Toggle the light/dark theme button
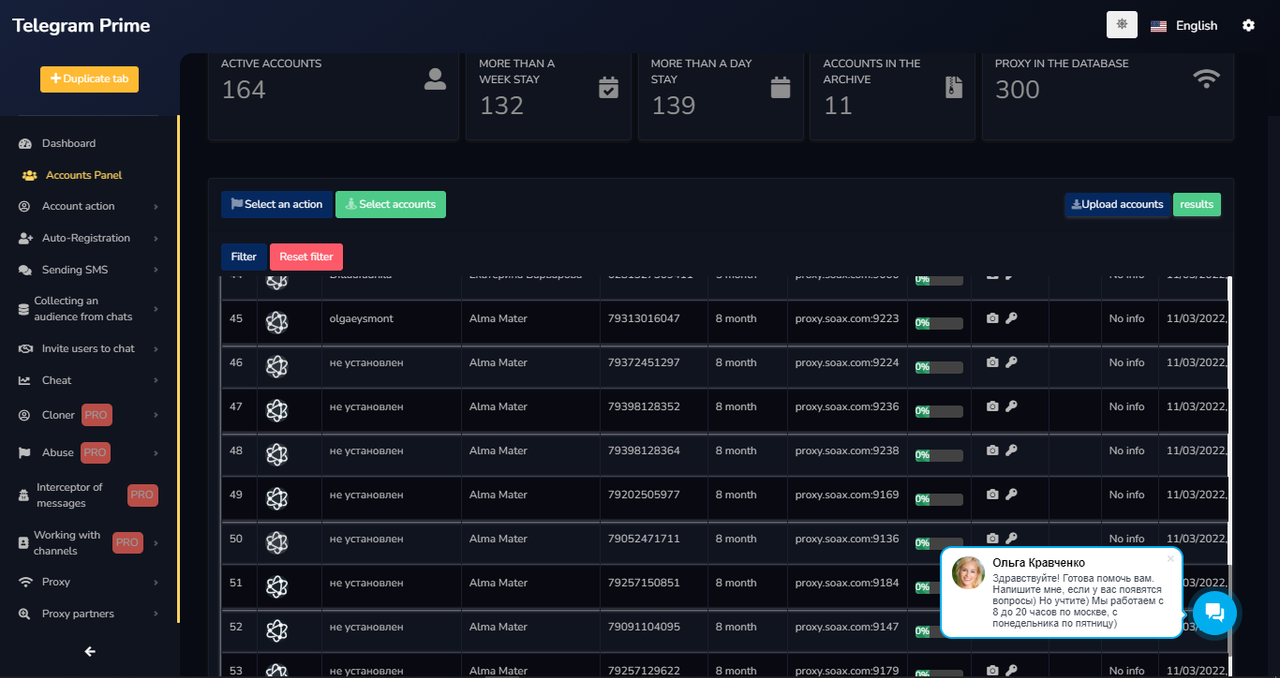The image size is (1280, 678). coord(1122,25)
